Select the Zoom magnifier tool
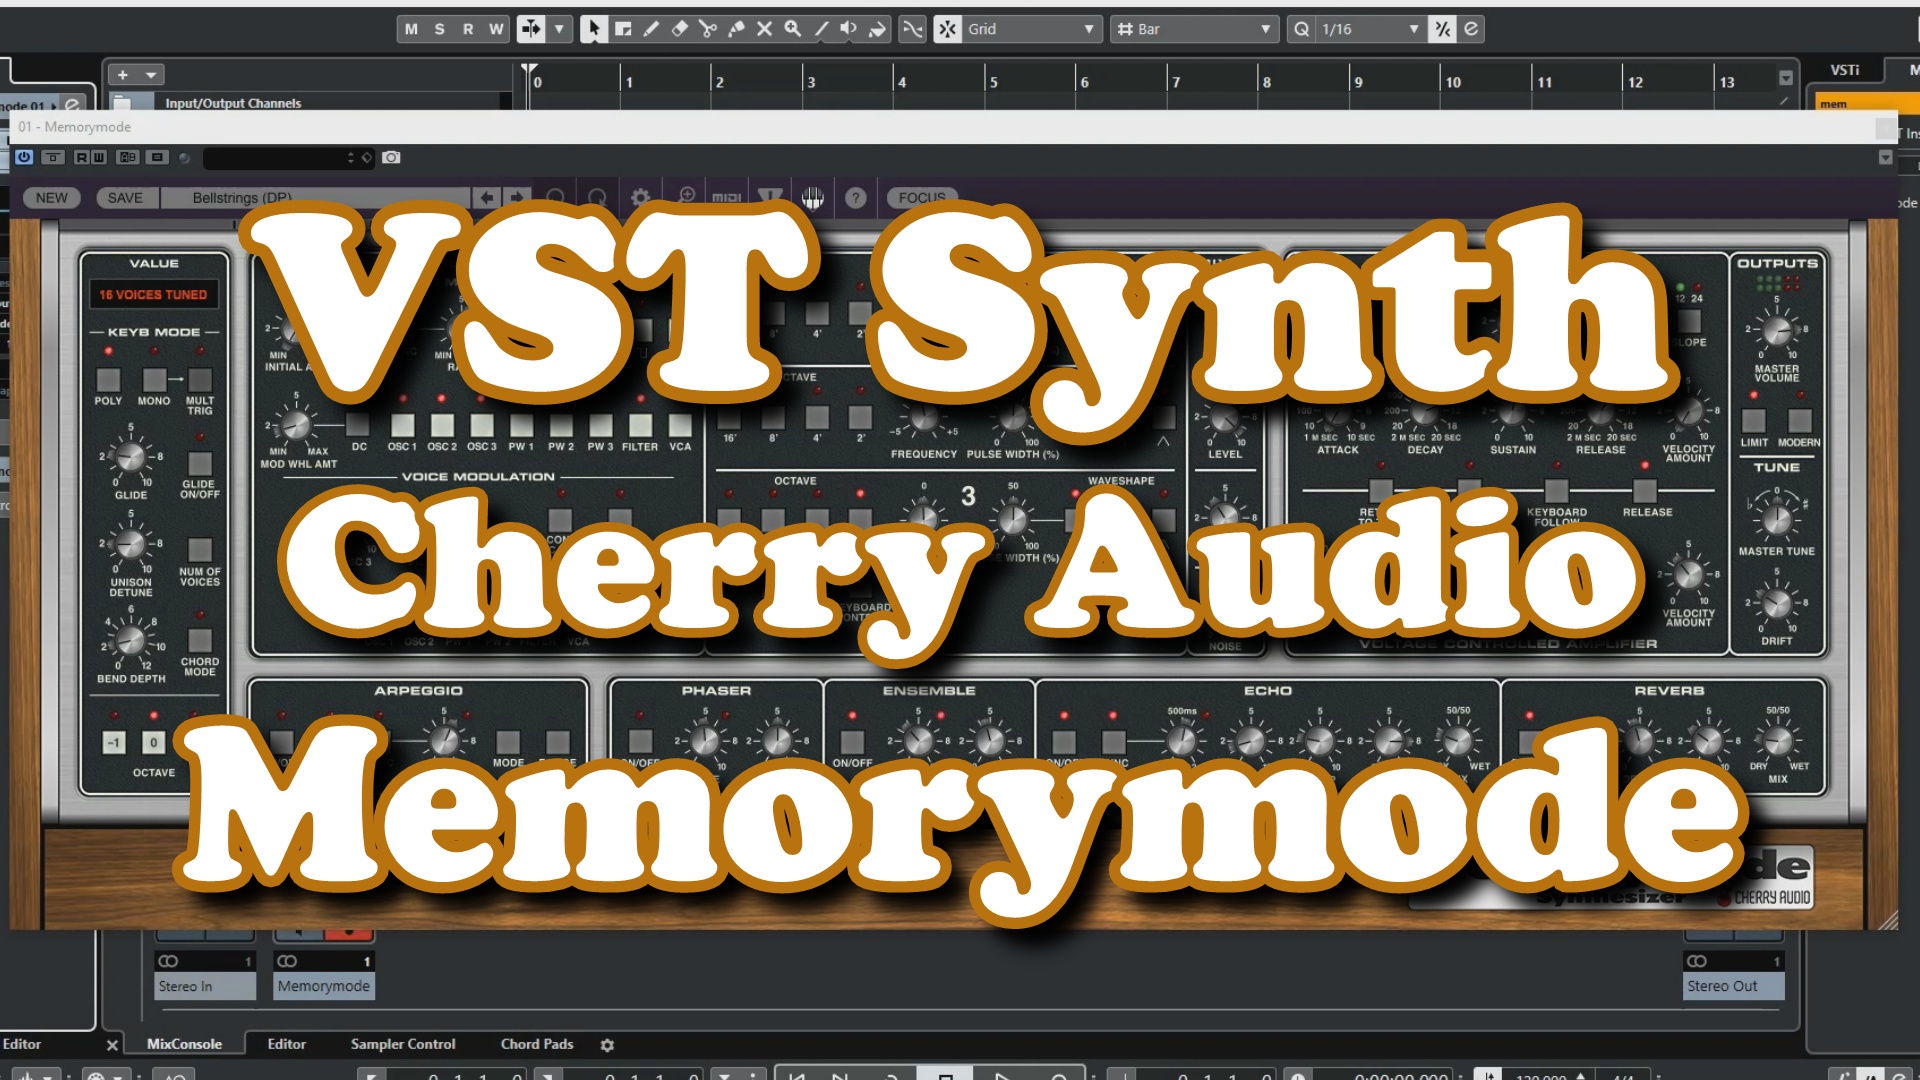This screenshot has width=1920, height=1080. coord(793,29)
